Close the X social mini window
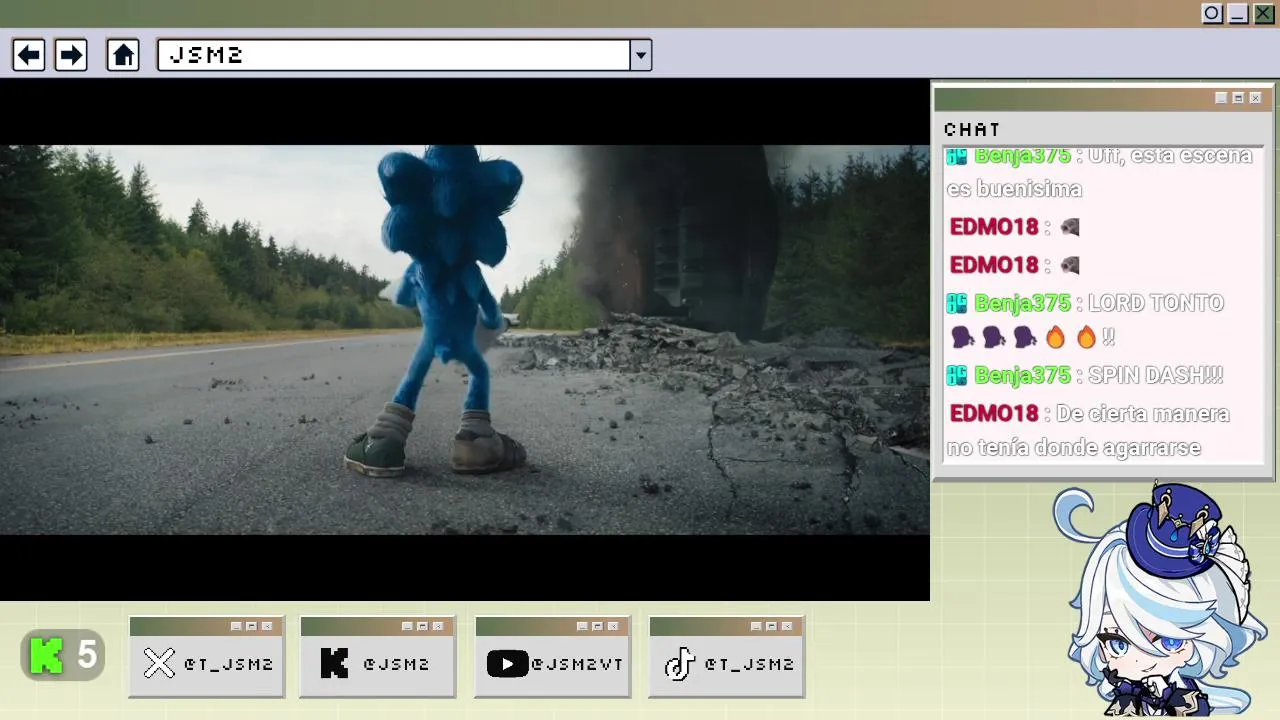 (267, 626)
